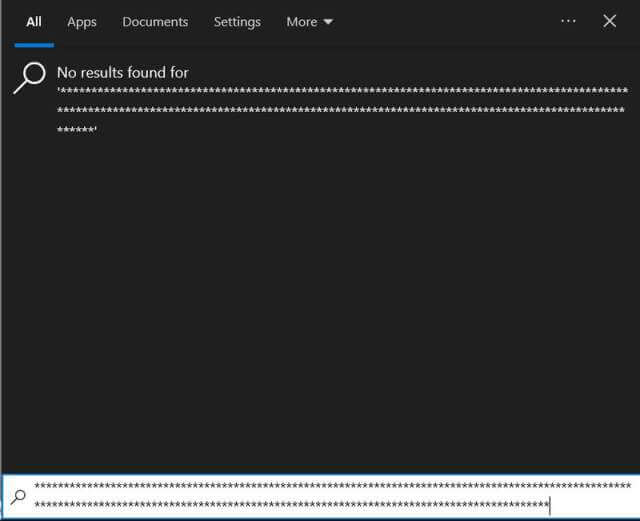
Task: Focus the search input field at the bottom
Action: 330,496
